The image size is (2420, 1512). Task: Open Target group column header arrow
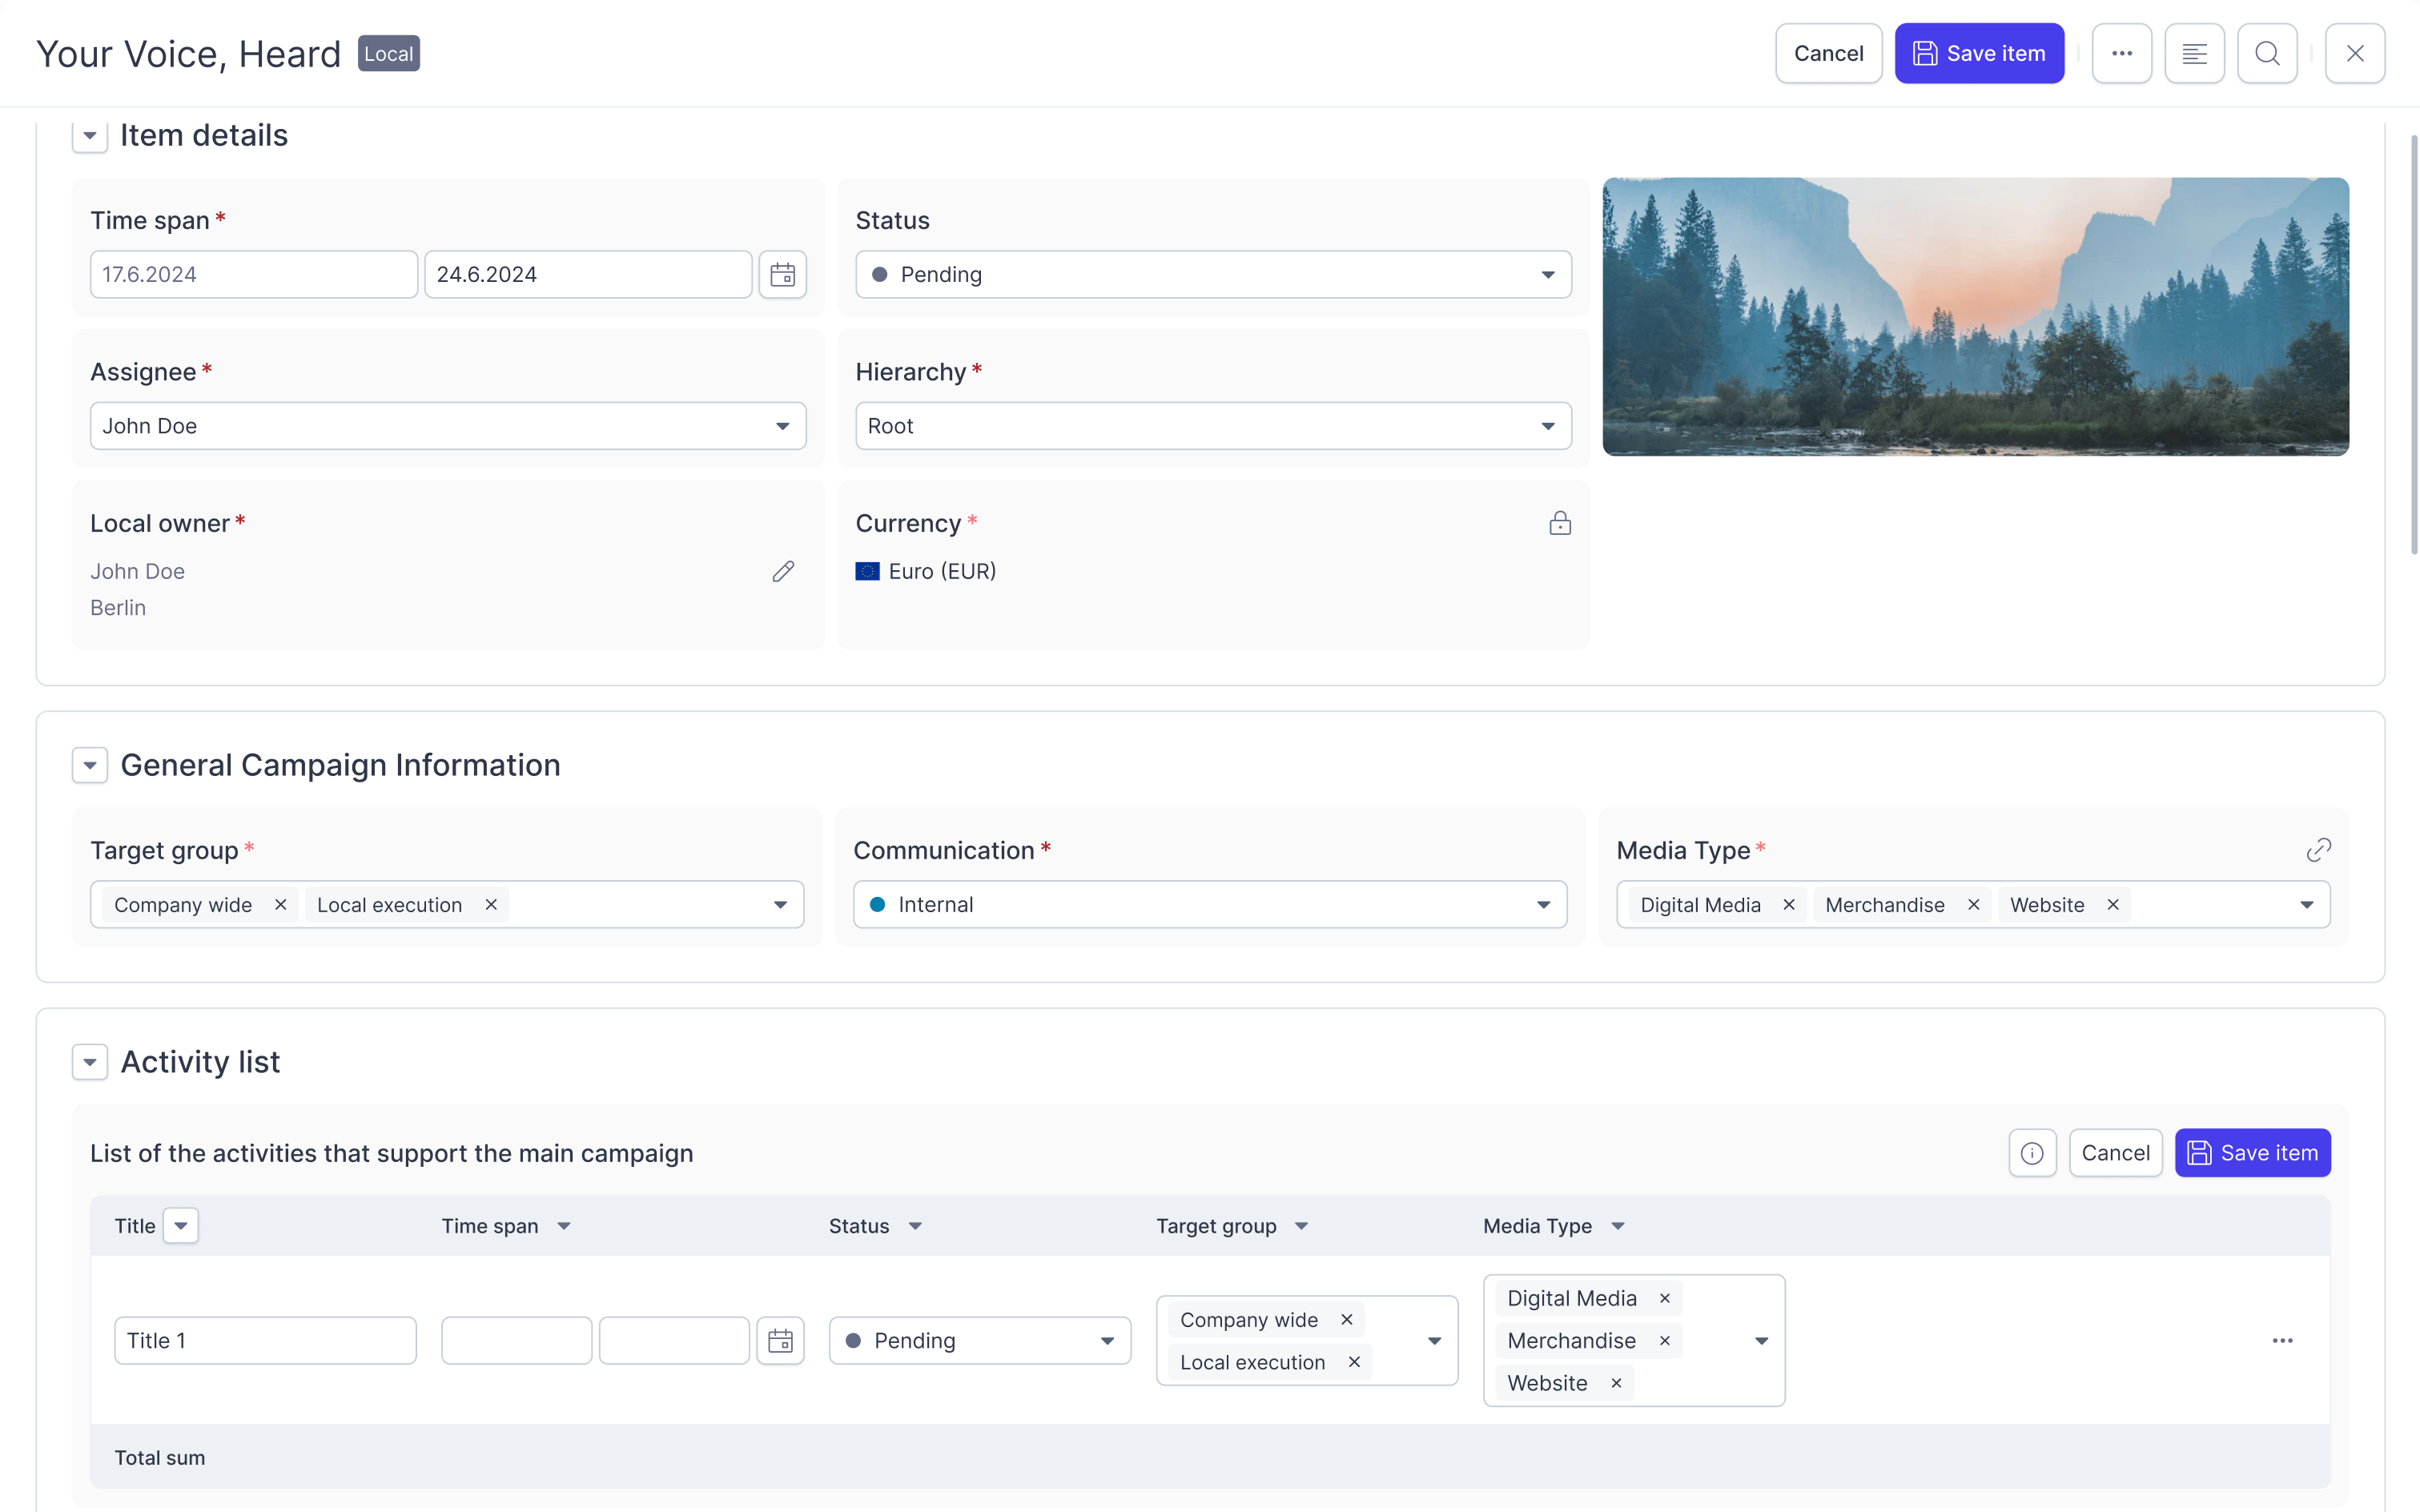click(x=1301, y=1226)
